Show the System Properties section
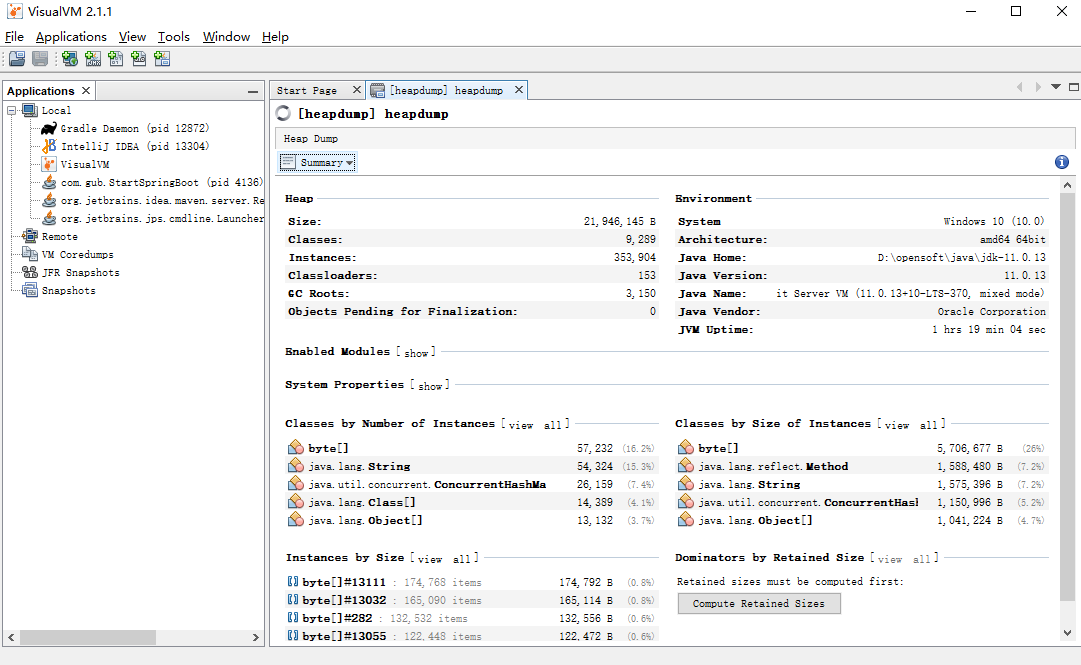Image resolution: width=1081 pixels, height=665 pixels. (430, 385)
